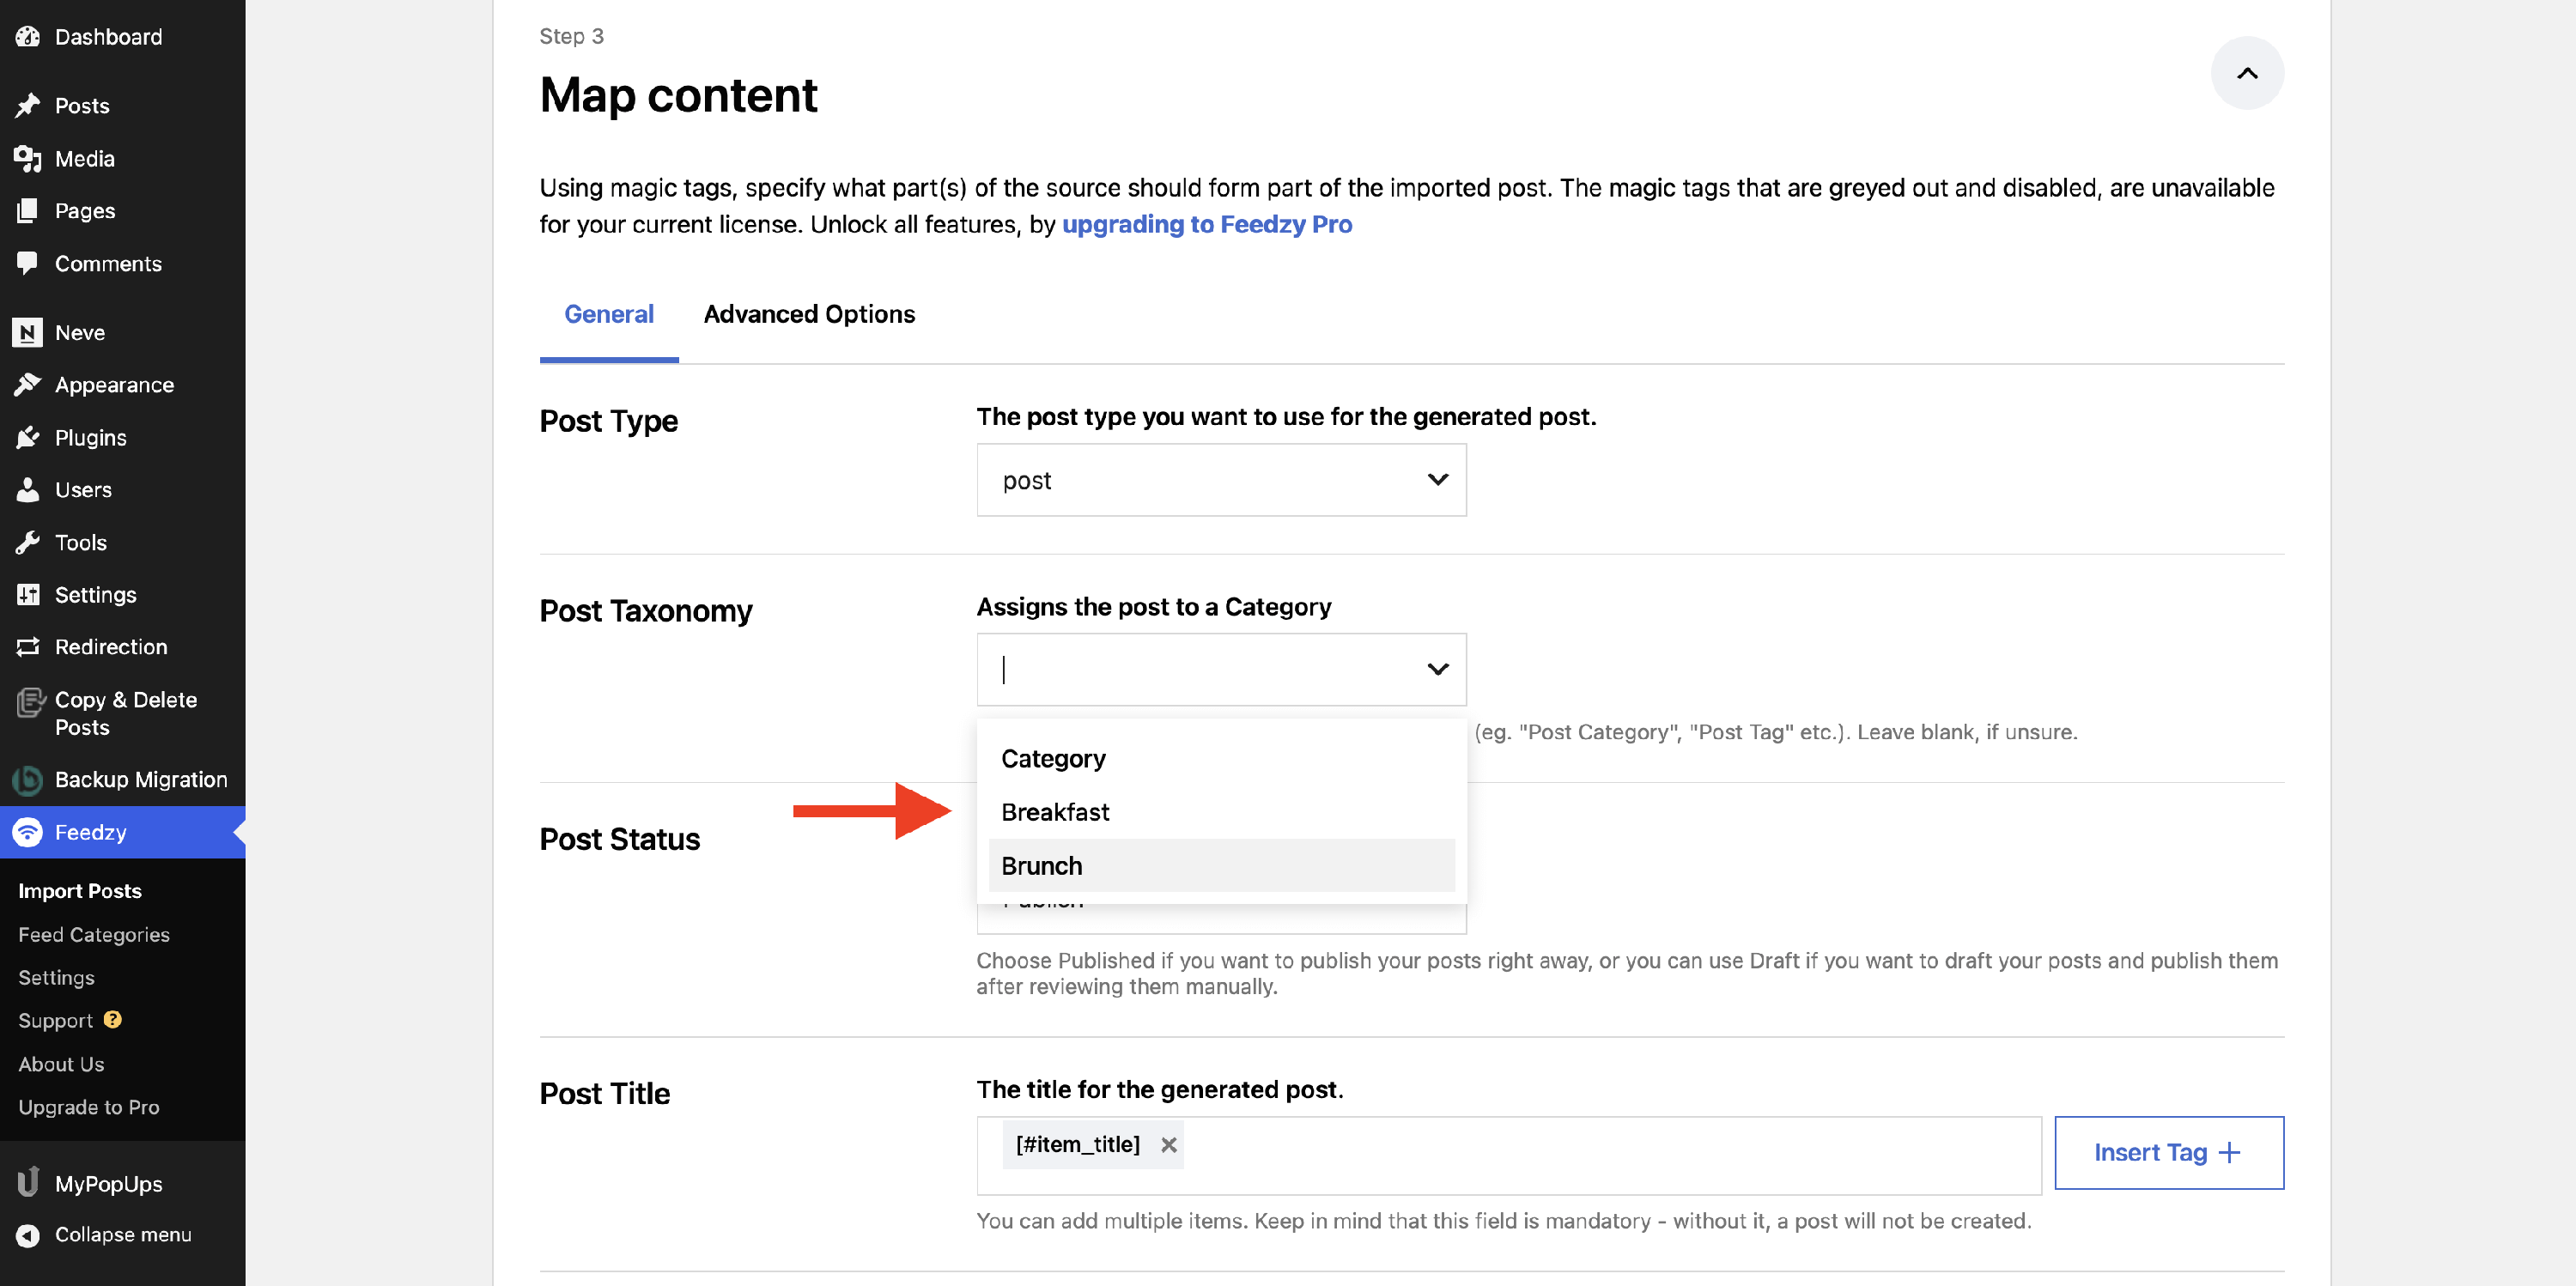
Task: Click the Dashboard gauge icon
Action: [28, 37]
